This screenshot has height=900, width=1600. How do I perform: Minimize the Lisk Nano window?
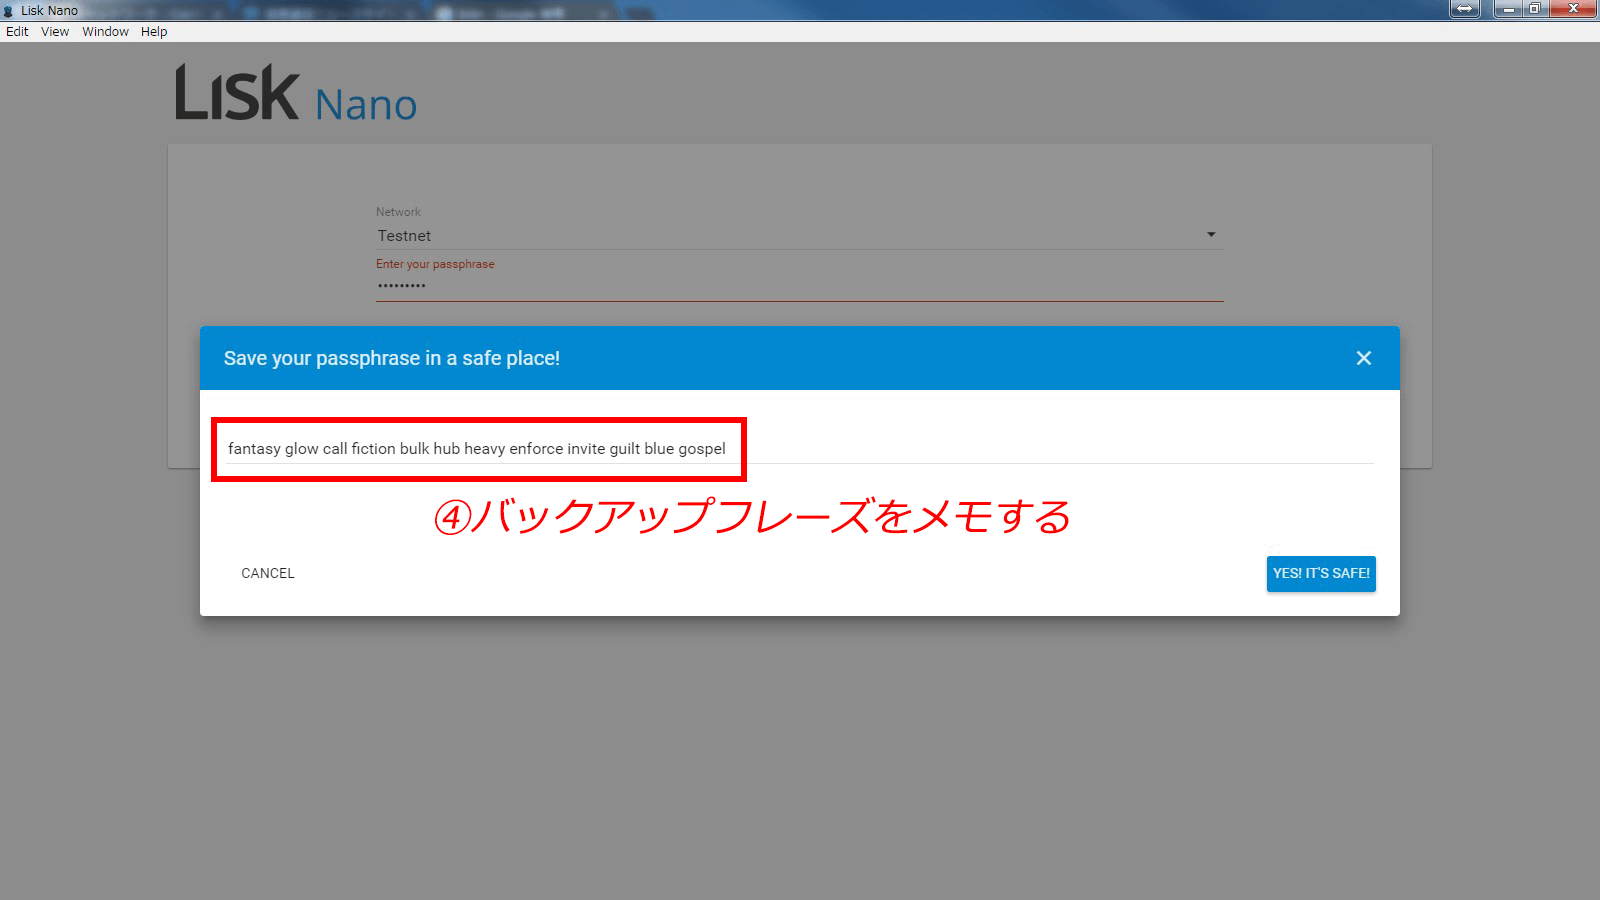click(1508, 9)
